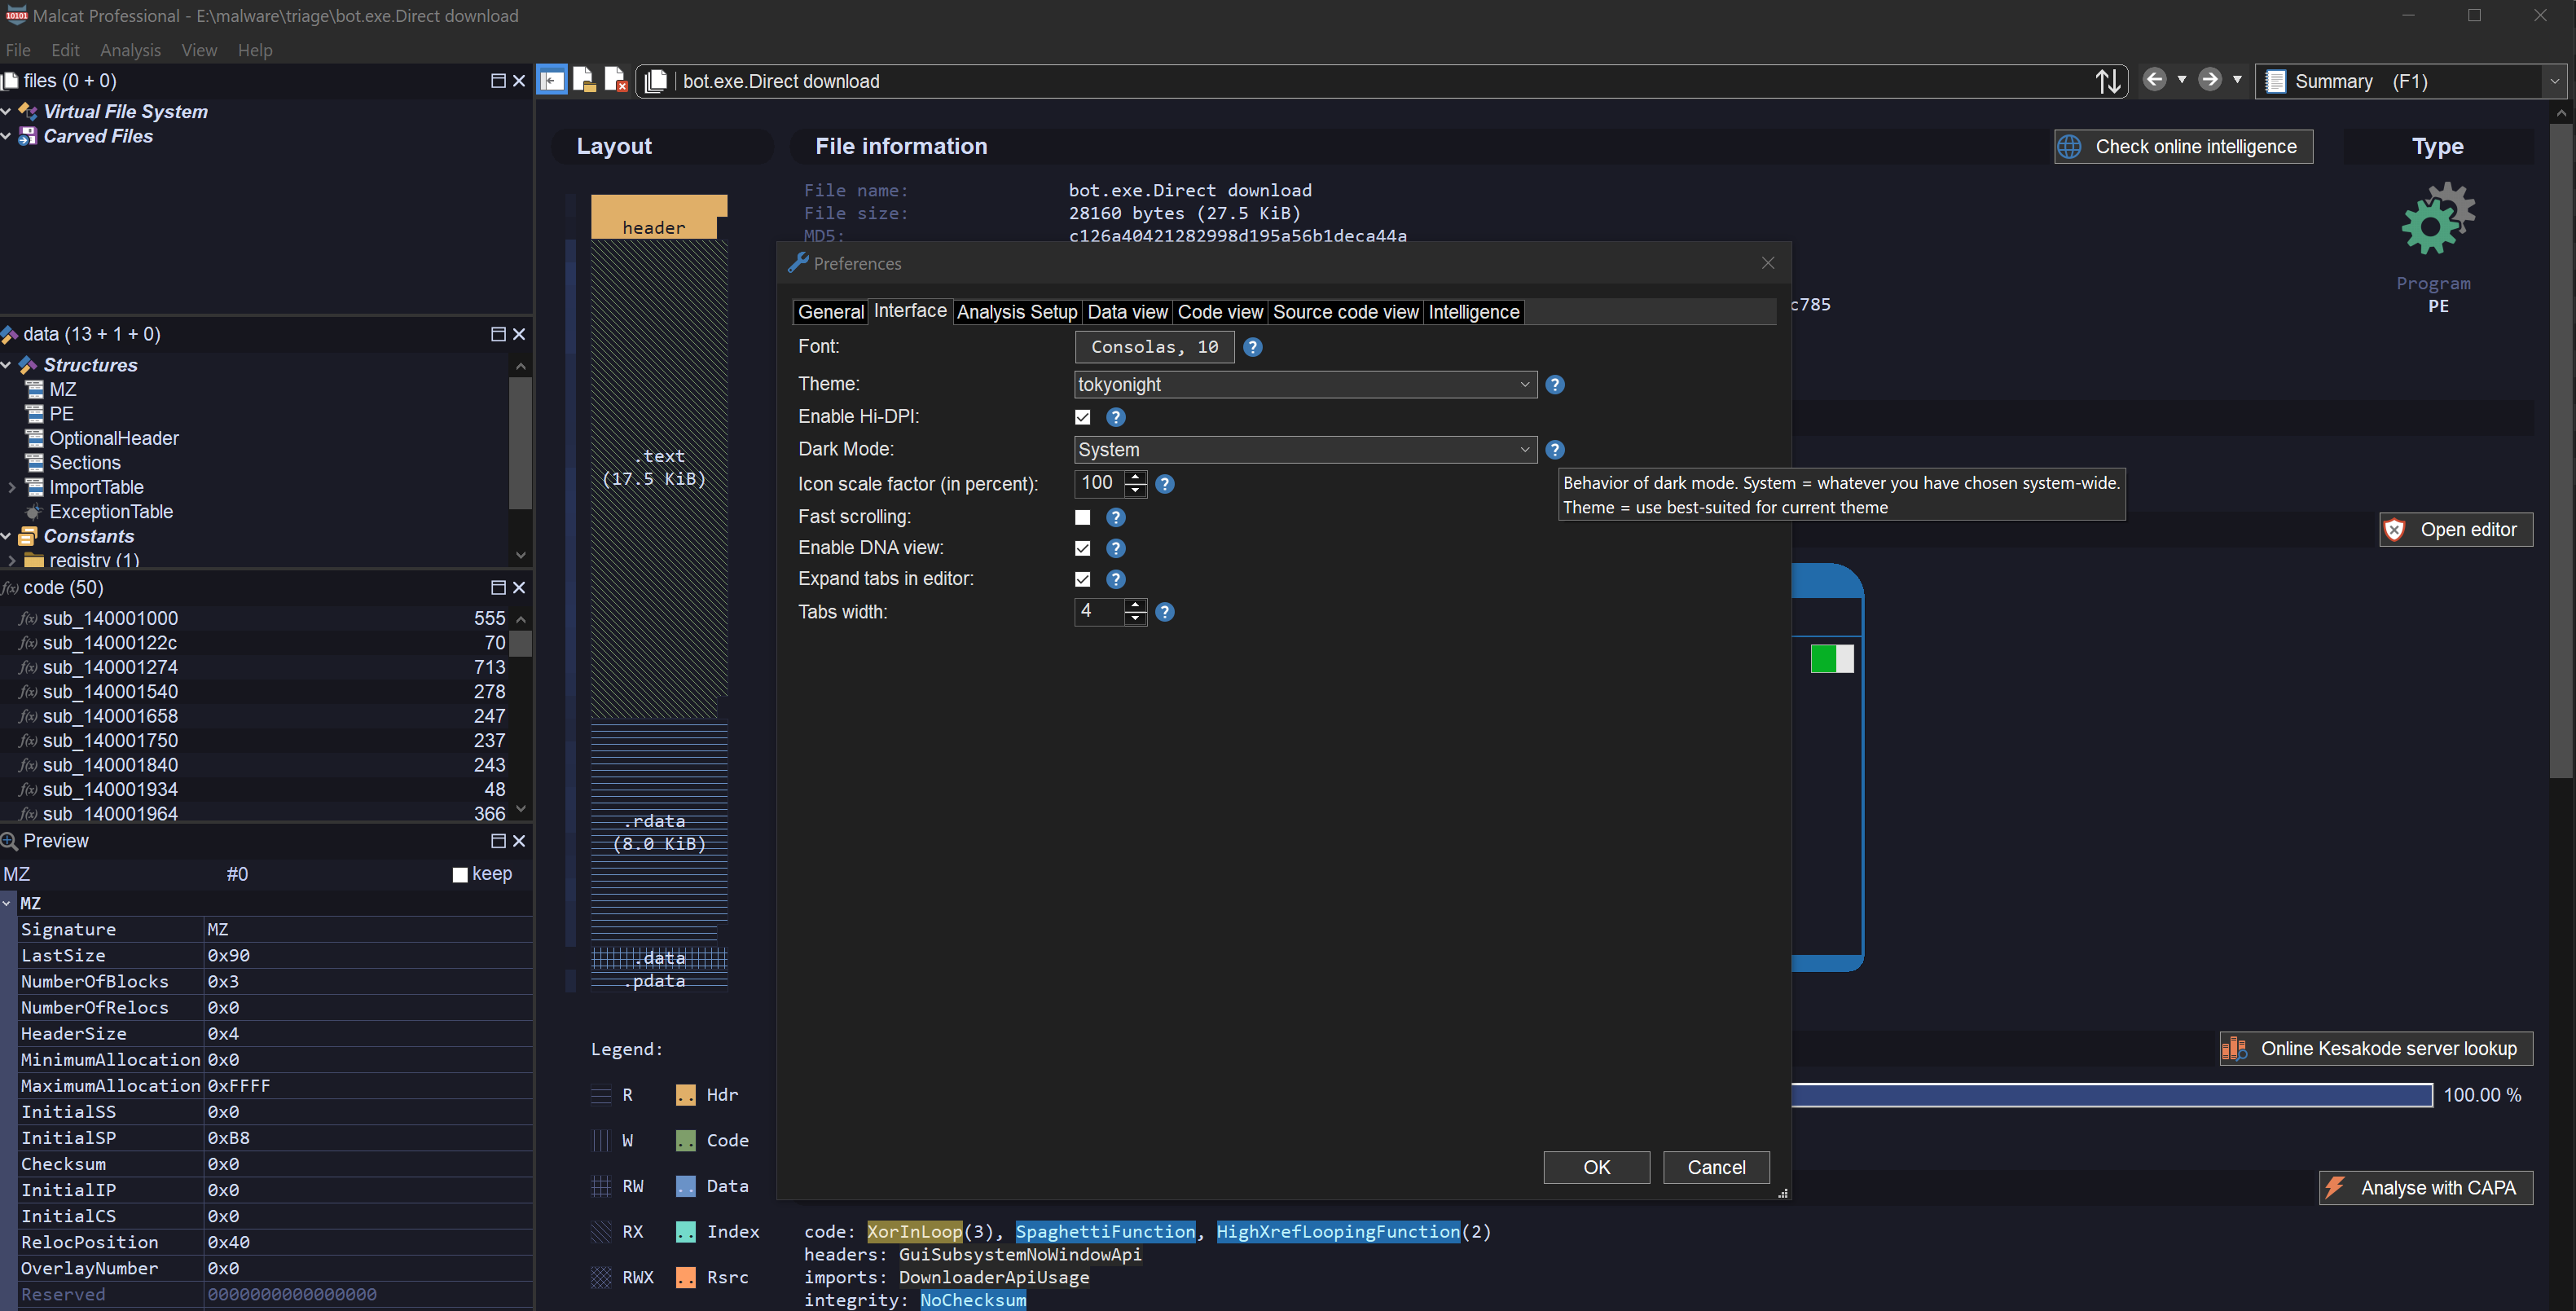Viewport: 2576px width, 1311px height.
Task: Uncheck Expand tabs in editor
Action: tap(1083, 579)
